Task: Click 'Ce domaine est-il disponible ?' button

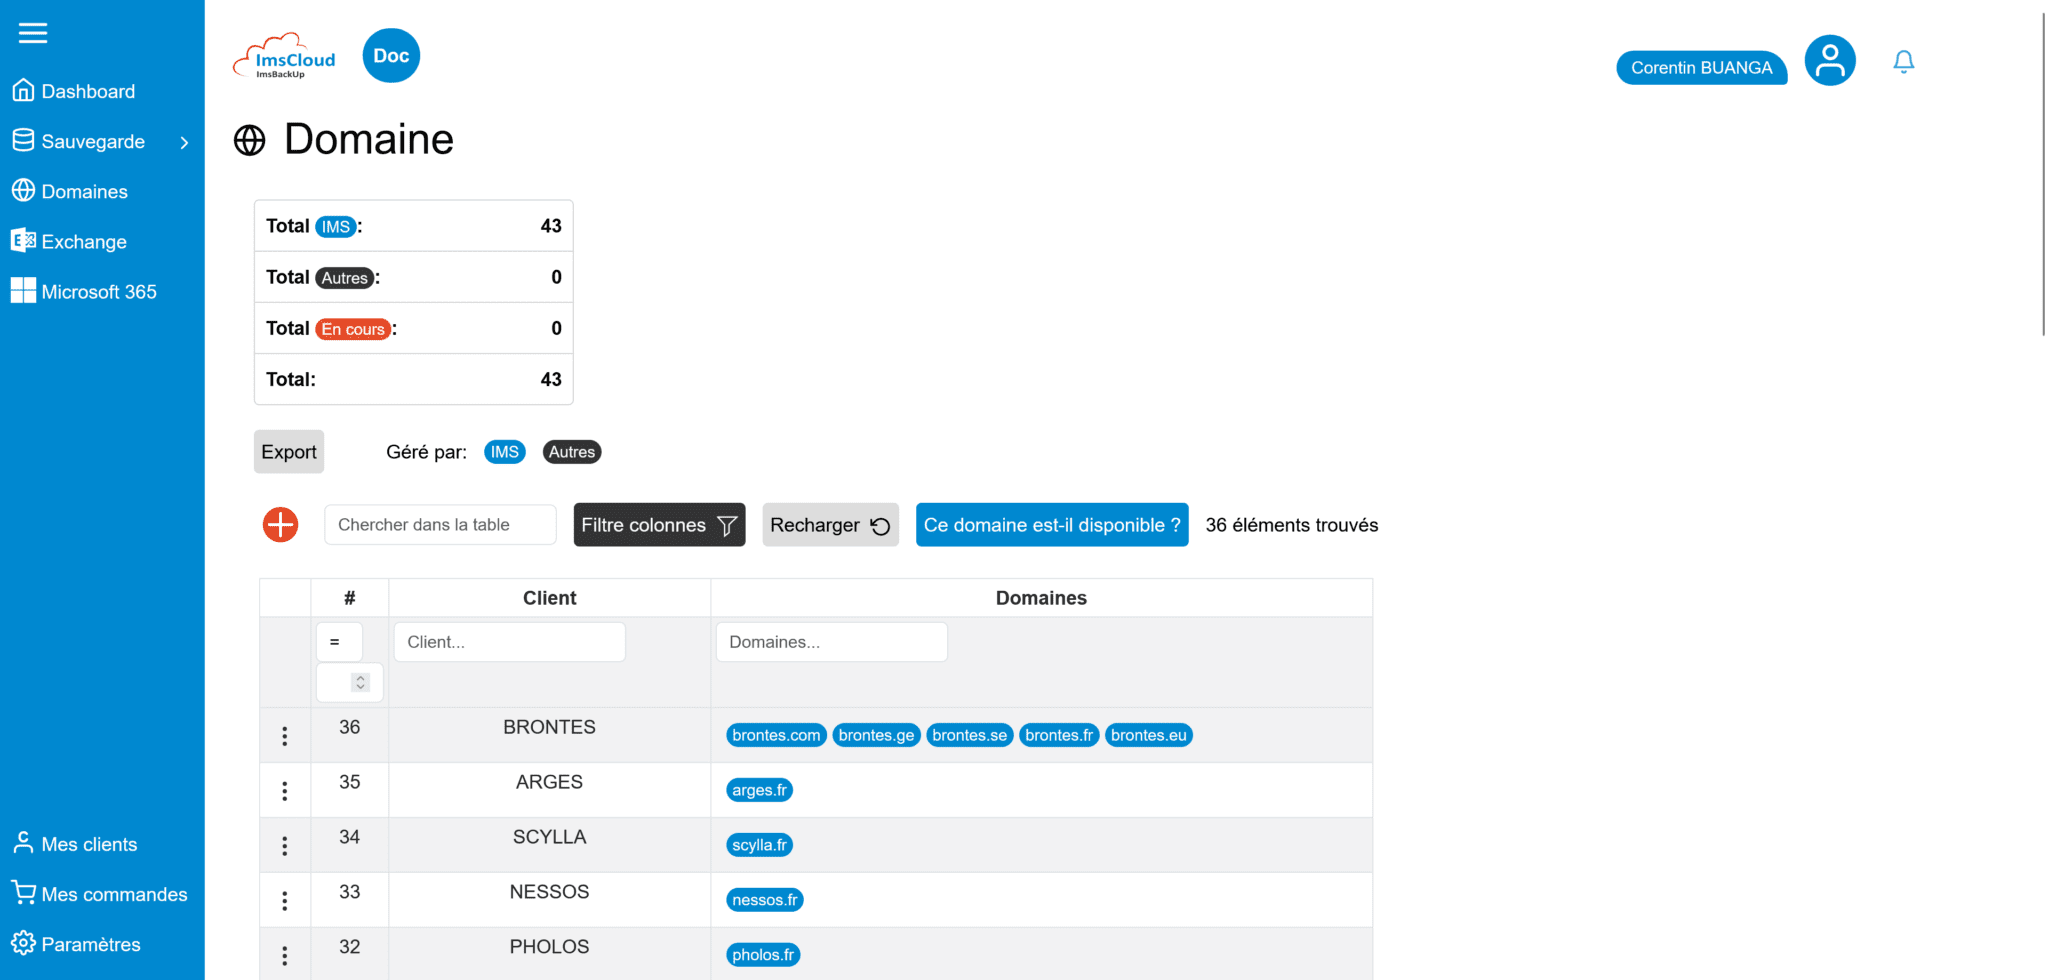Action: (1051, 525)
